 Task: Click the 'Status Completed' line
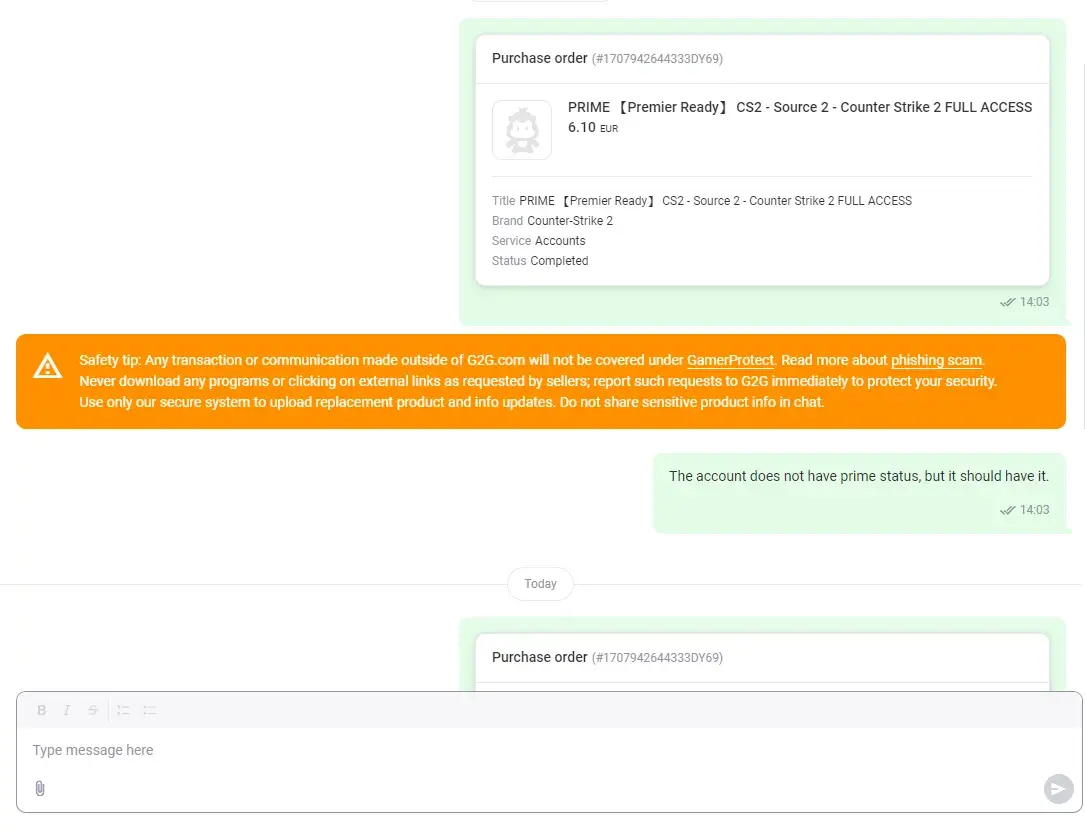[x=540, y=261]
